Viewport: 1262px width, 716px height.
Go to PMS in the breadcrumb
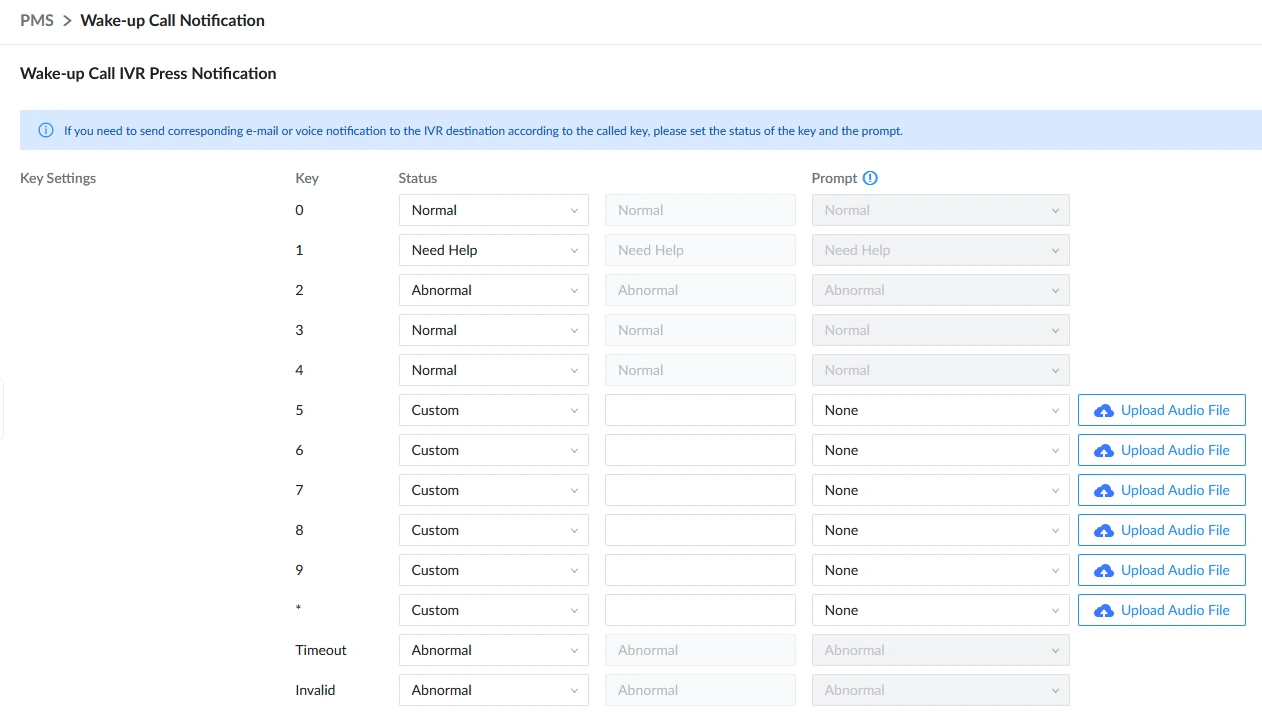(x=37, y=20)
